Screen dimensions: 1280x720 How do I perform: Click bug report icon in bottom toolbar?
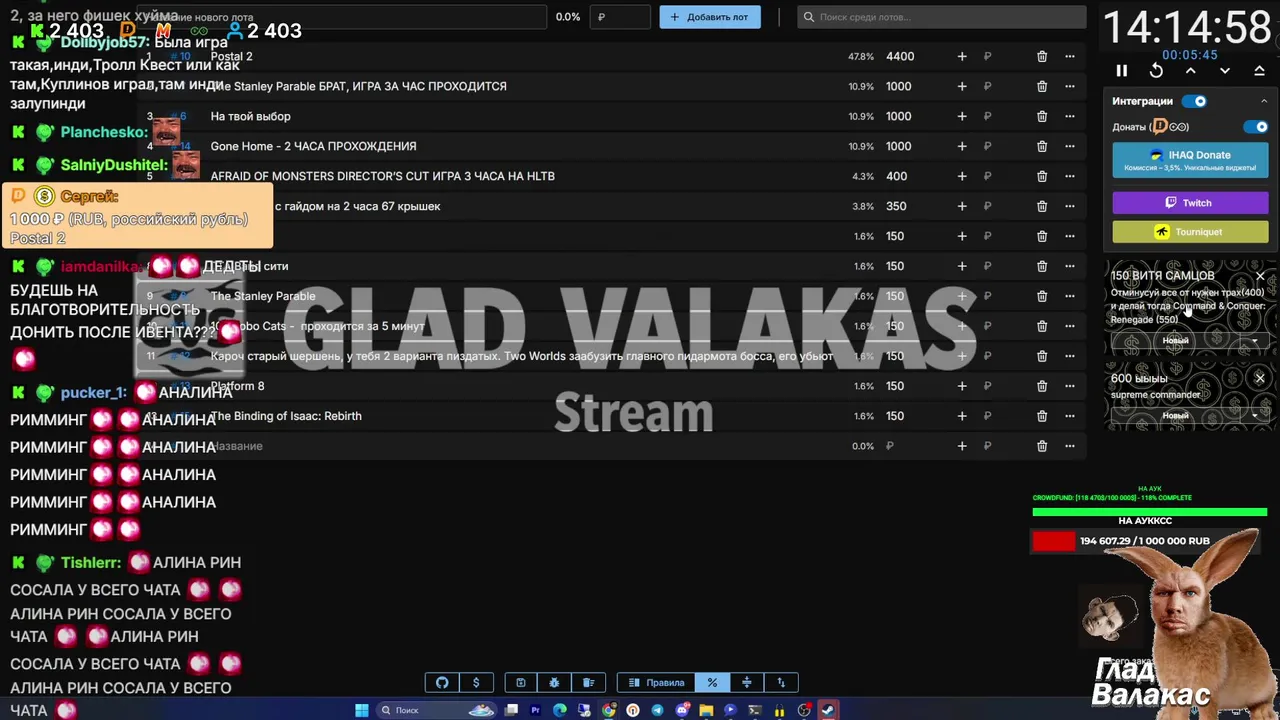[554, 683]
